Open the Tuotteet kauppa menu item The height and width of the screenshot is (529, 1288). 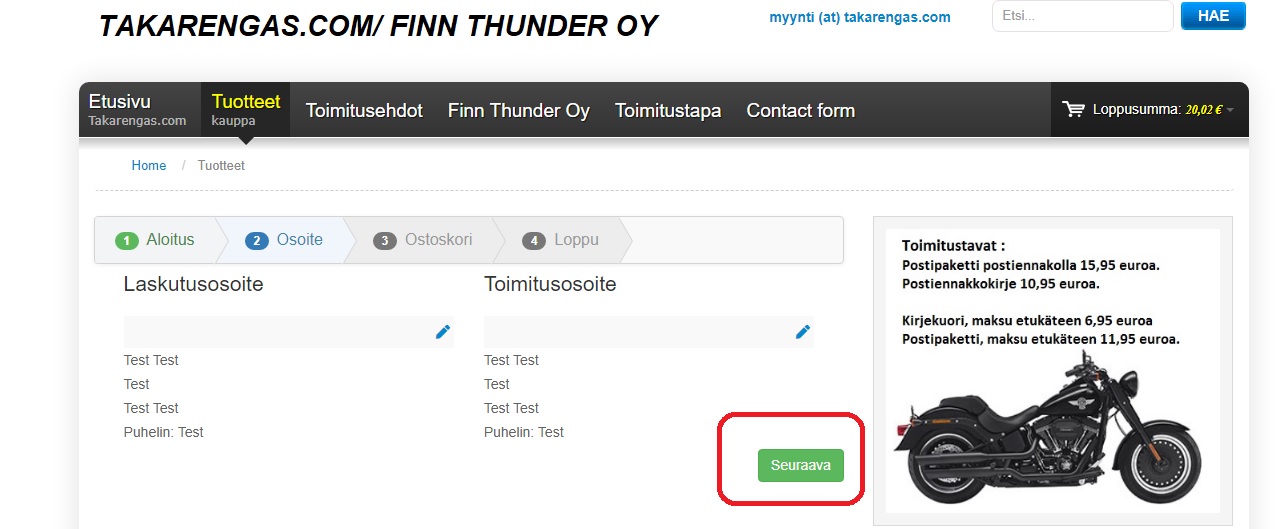tap(246, 110)
